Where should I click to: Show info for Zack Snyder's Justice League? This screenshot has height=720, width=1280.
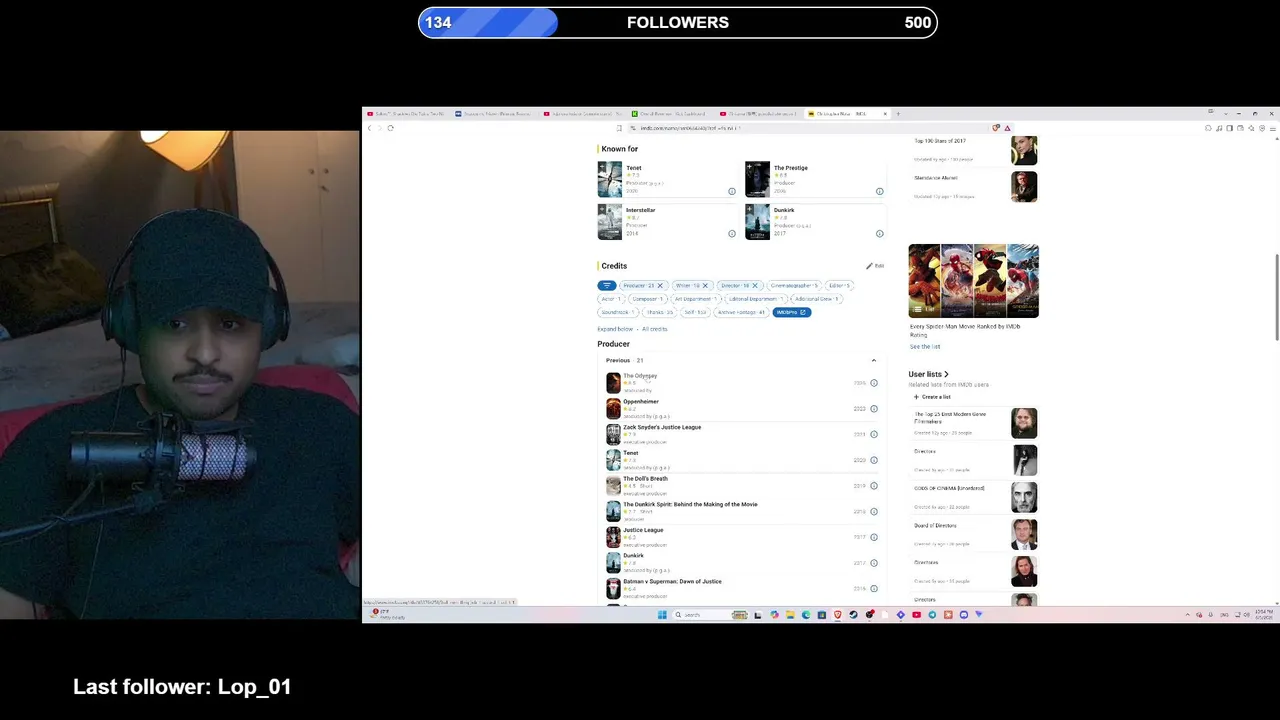pos(874,434)
